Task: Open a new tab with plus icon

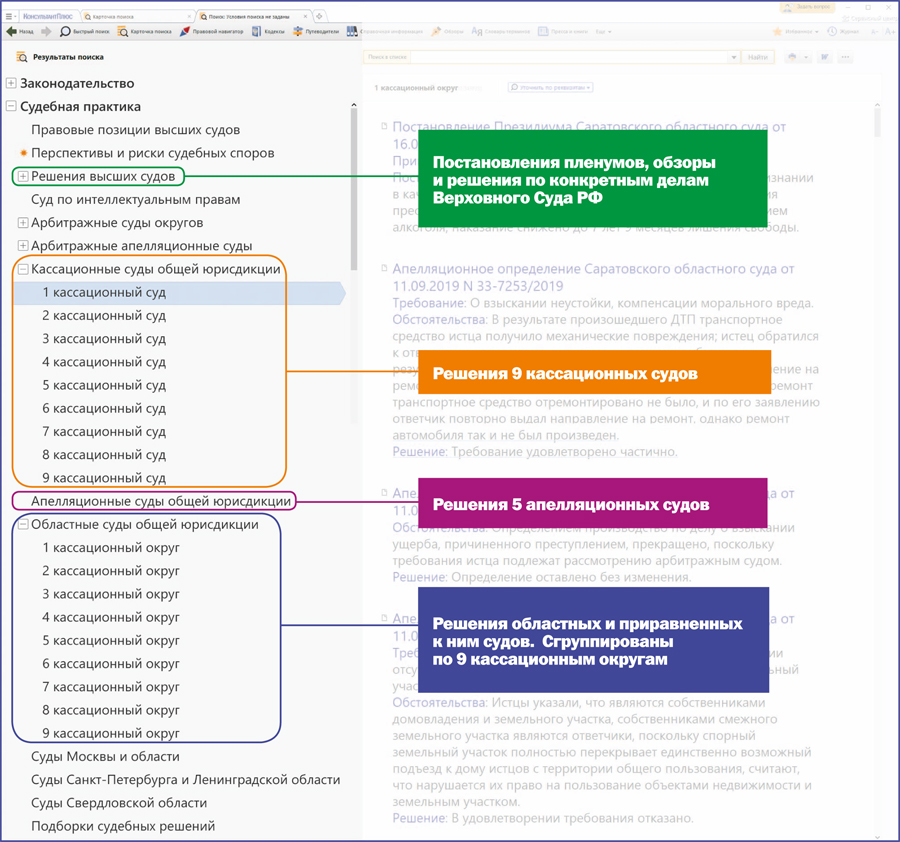Action: click(x=319, y=17)
